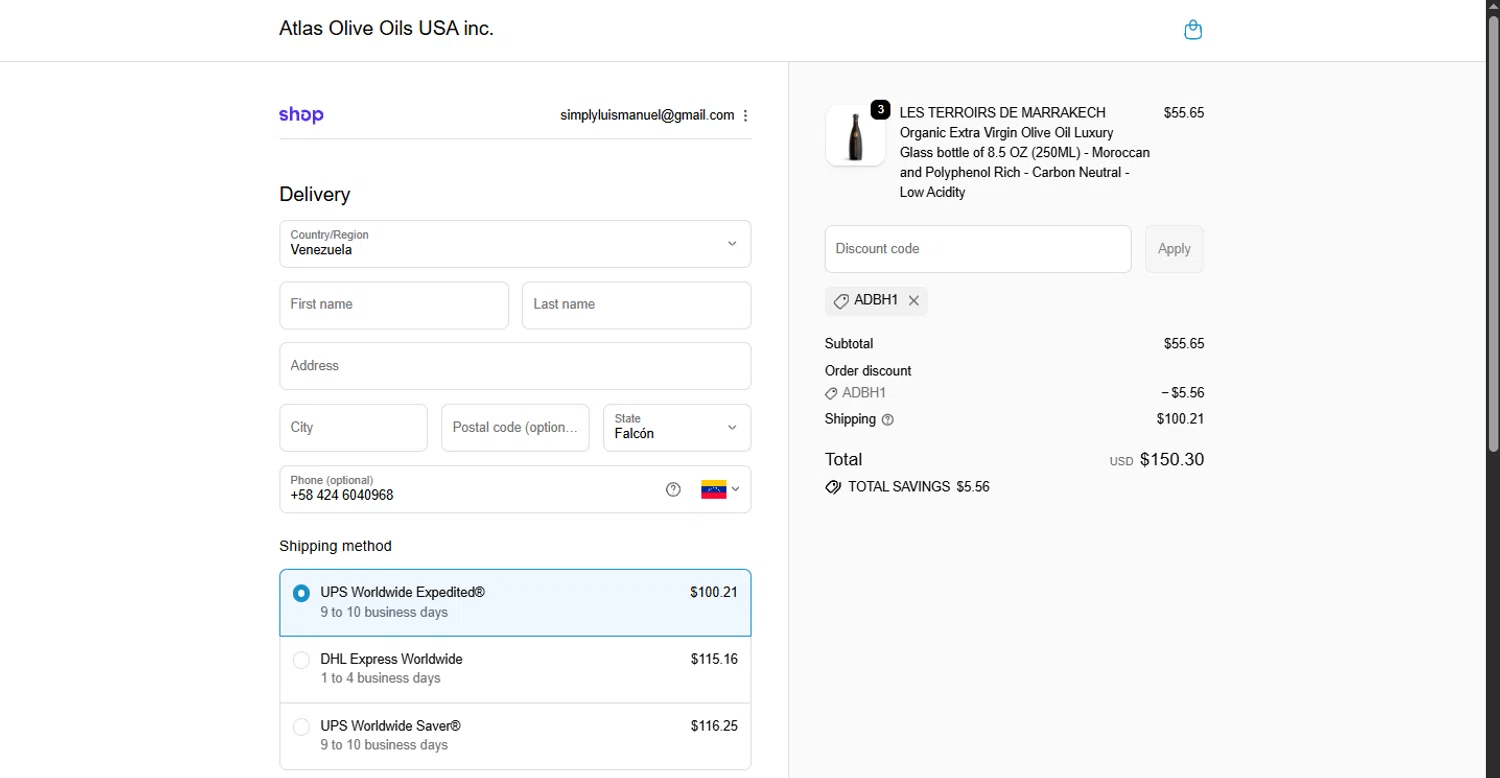The image size is (1500, 778).
Task: Focus the Last name field
Action: (636, 305)
